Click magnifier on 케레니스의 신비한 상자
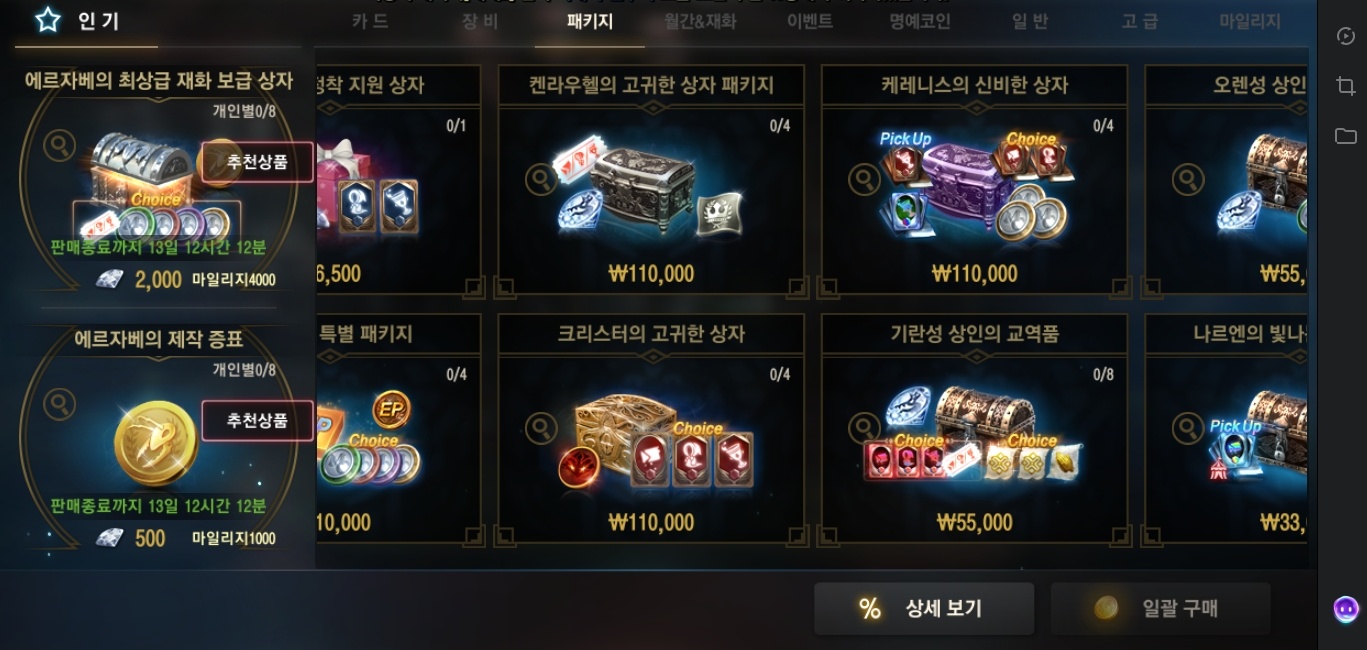Screen dimensions: 1367x650 (864, 180)
